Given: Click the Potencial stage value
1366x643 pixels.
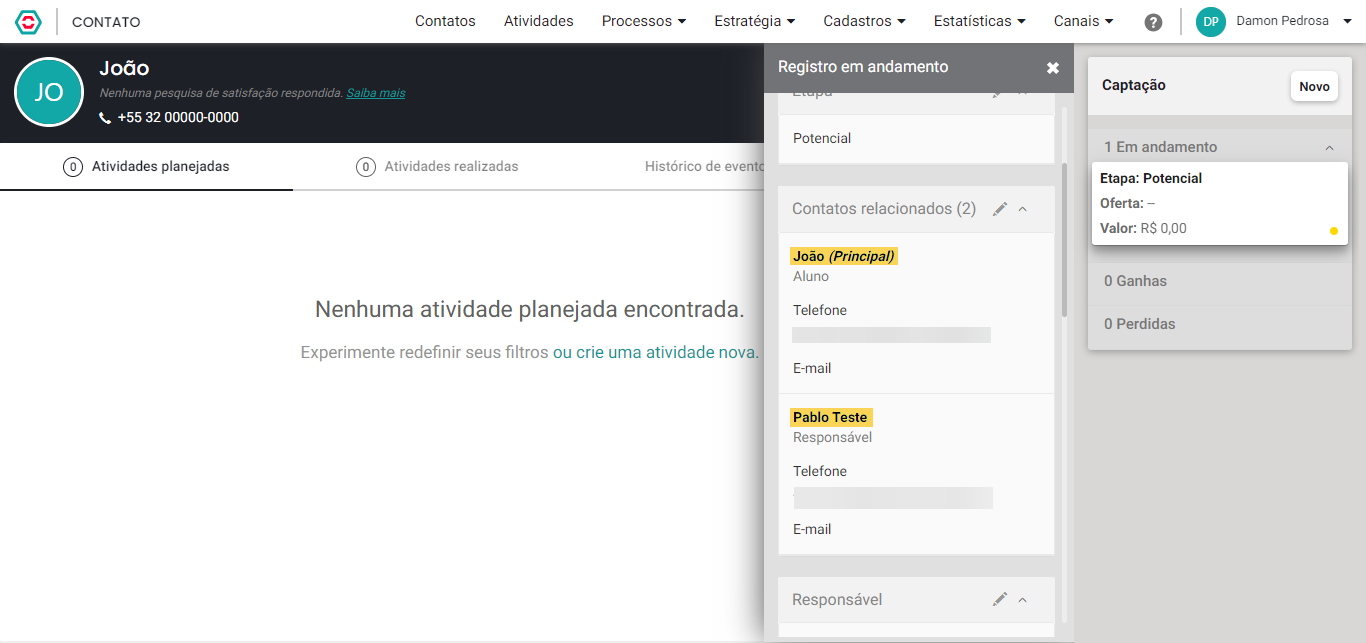Looking at the screenshot, I should (x=822, y=138).
